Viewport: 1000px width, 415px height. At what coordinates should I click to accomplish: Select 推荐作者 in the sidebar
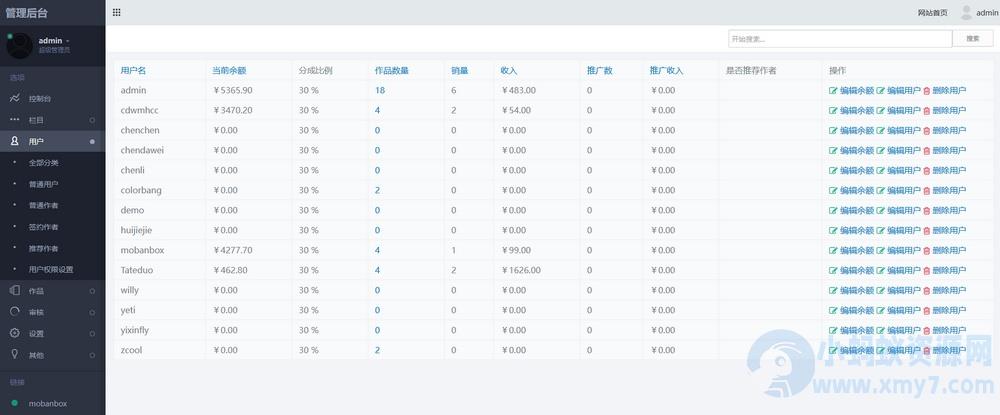click(43, 248)
